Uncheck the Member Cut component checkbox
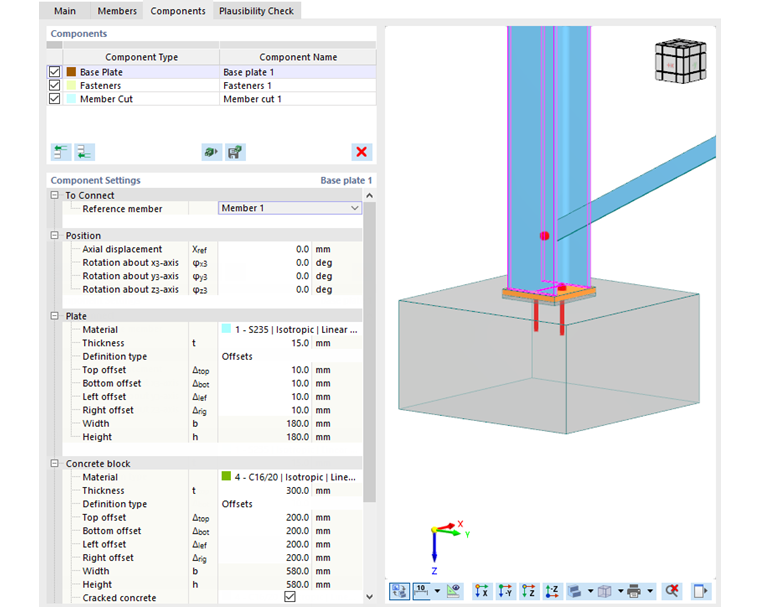Viewport: 760px width, 607px height. tap(54, 98)
